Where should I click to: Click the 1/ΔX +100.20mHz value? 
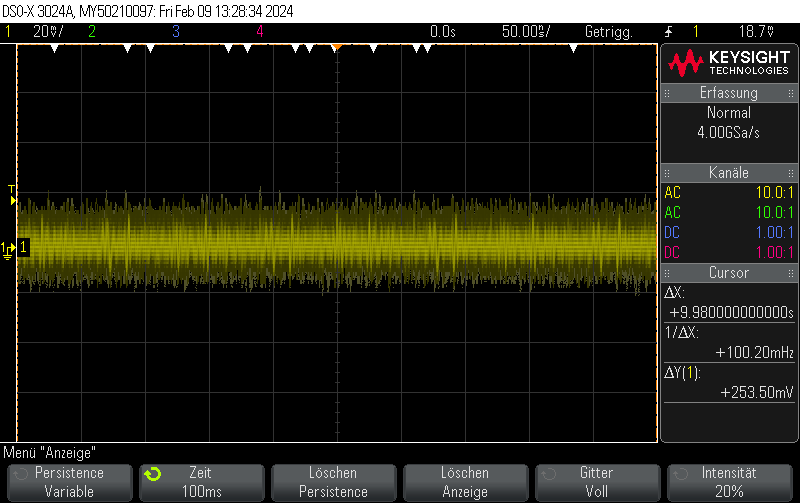tap(755, 353)
